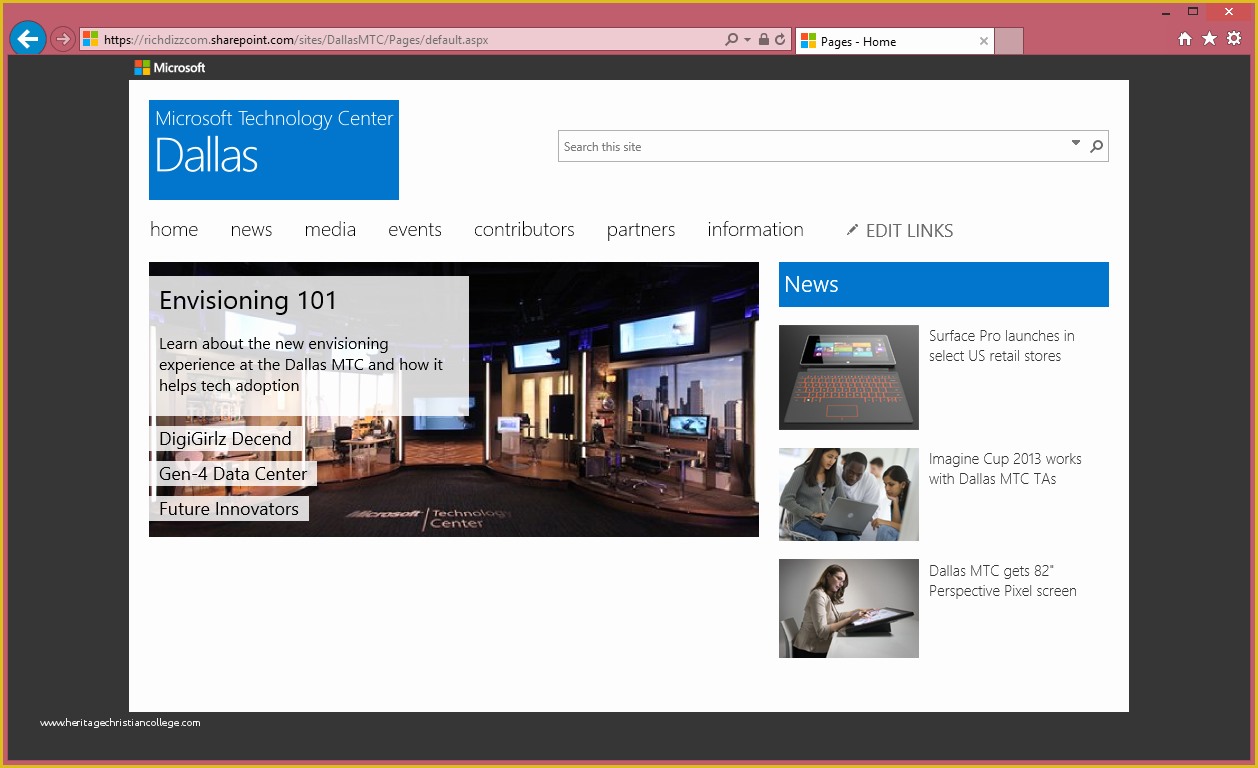Open the Imagine Cup students thumbnail
The height and width of the screenshot is (768, 1258).
[x=849, y=494]
